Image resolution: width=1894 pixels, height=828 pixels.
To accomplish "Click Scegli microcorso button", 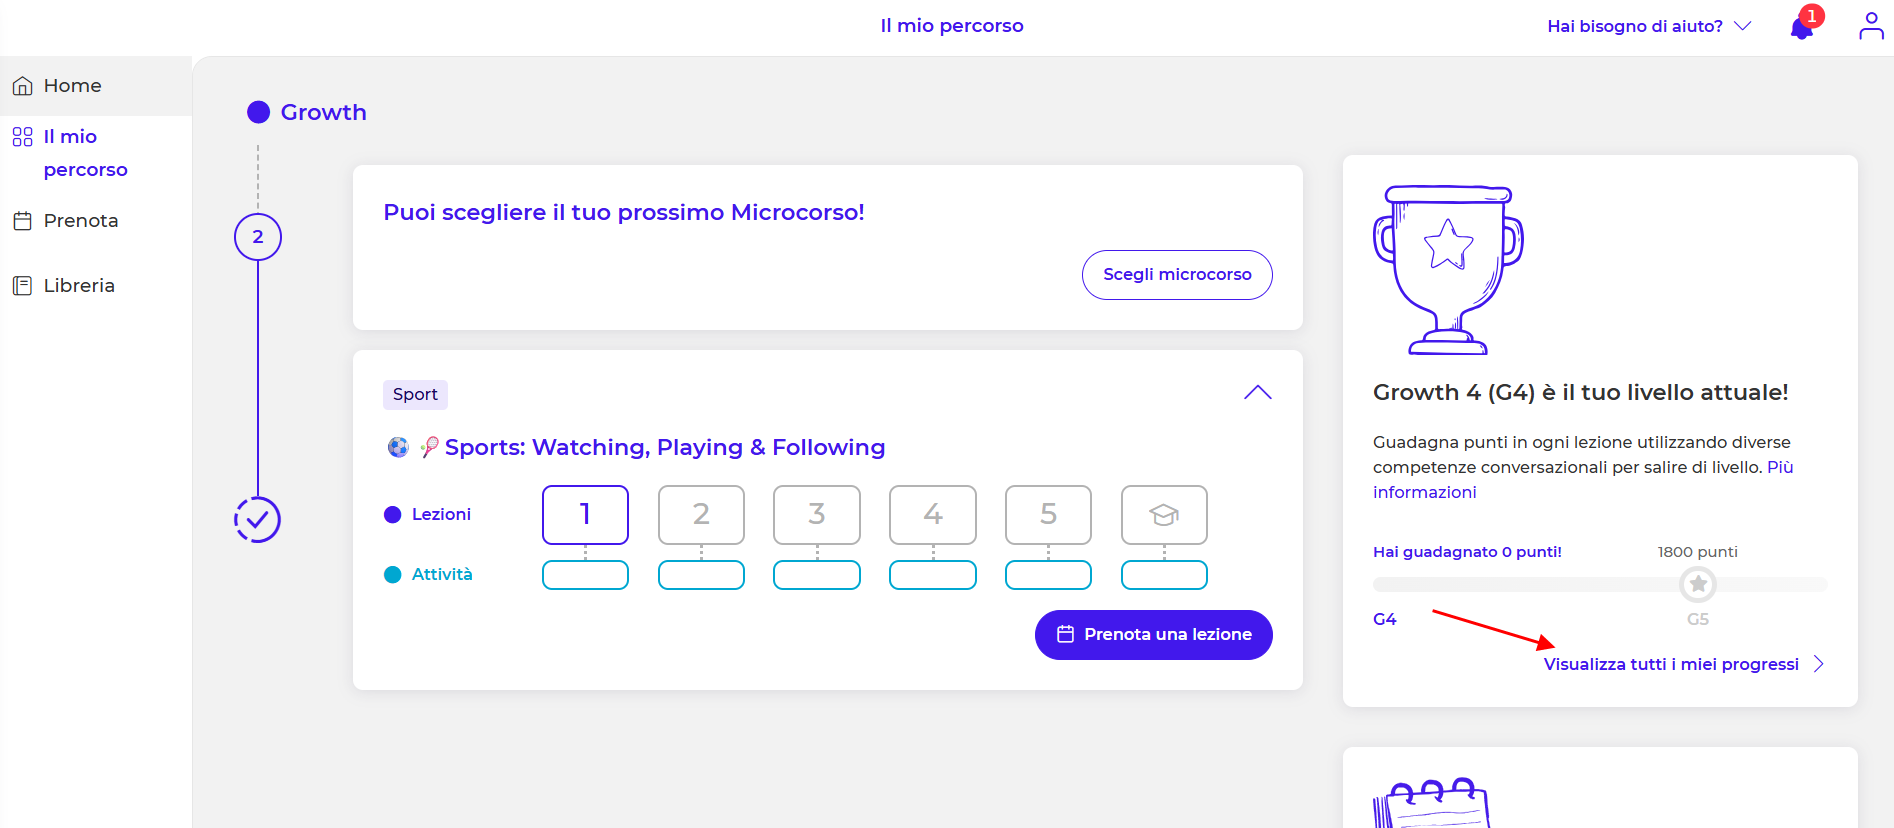I will 1177,275.
